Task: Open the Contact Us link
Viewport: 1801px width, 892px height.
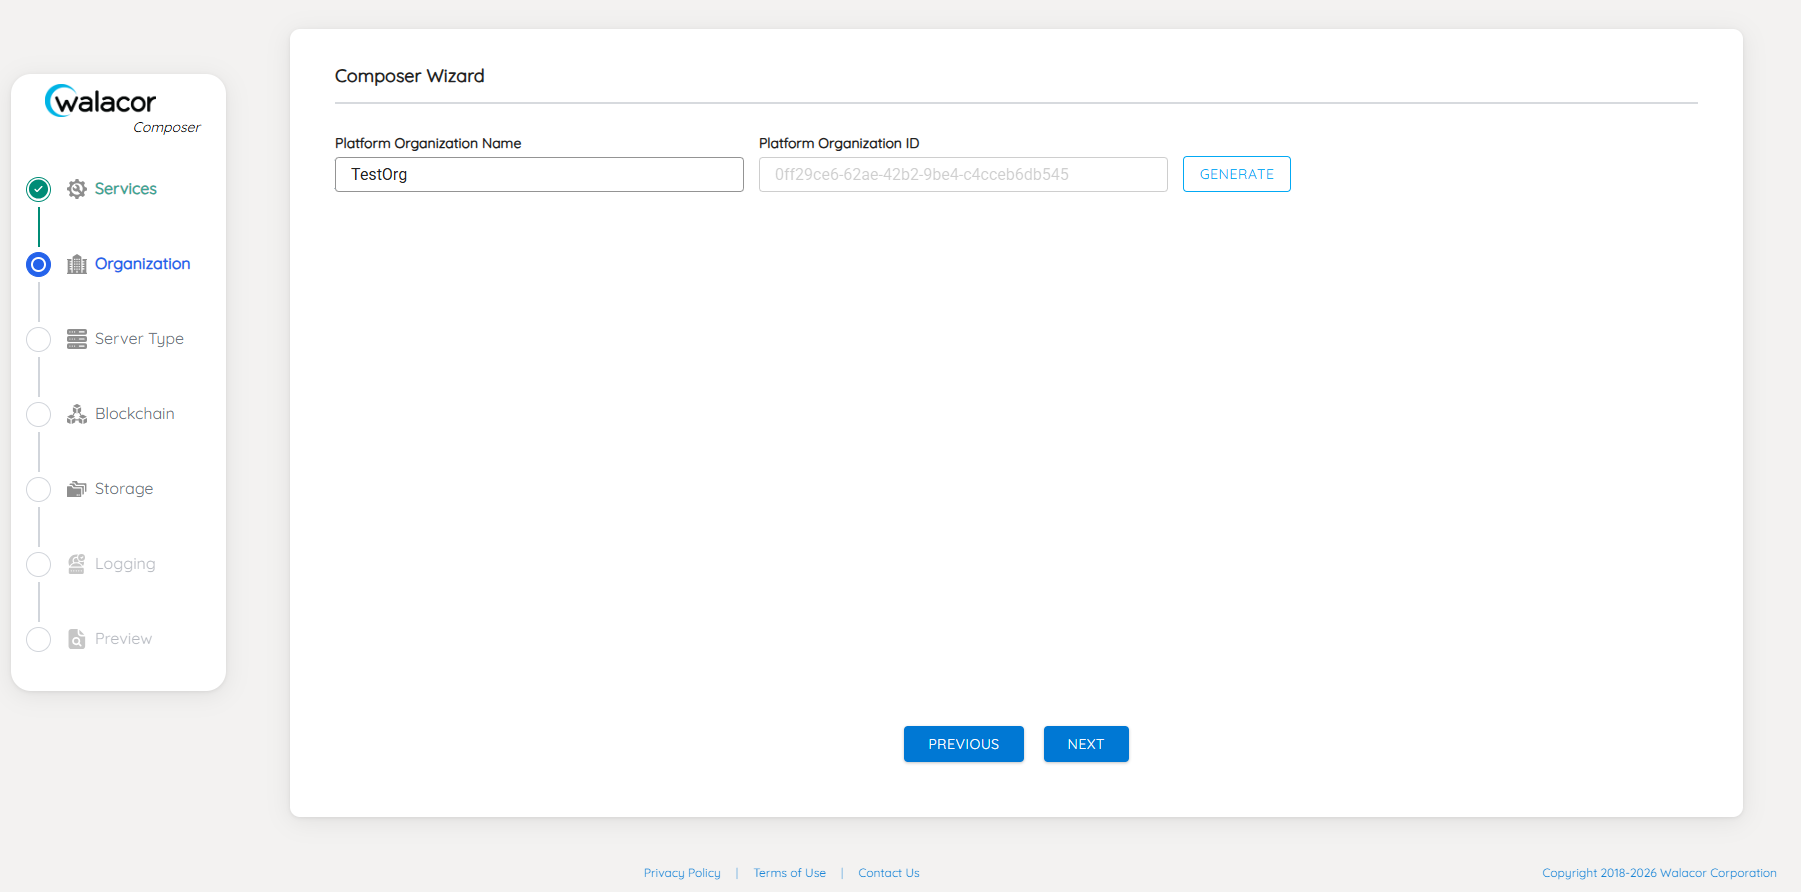Action: pos(889,873)
